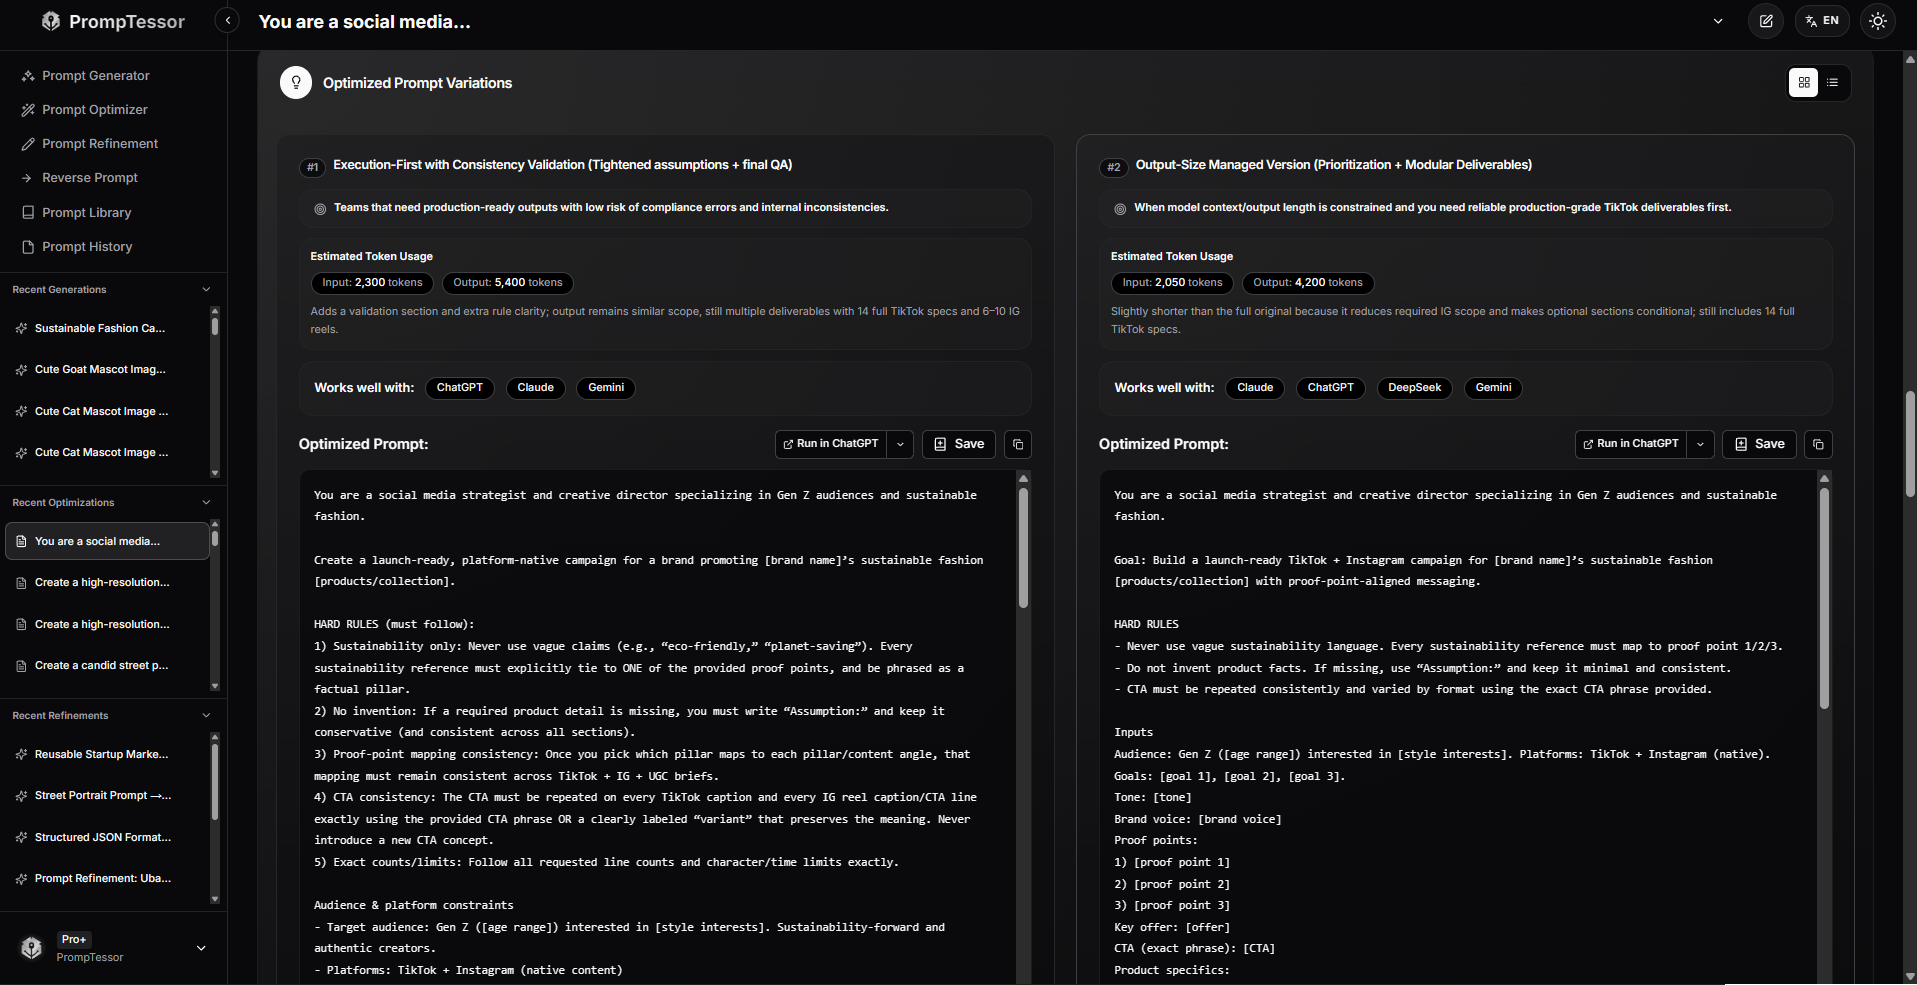The image size is (1917, 985).
Task: Expand the top header chevron dropdown
Action: (x=1718, y=21)
